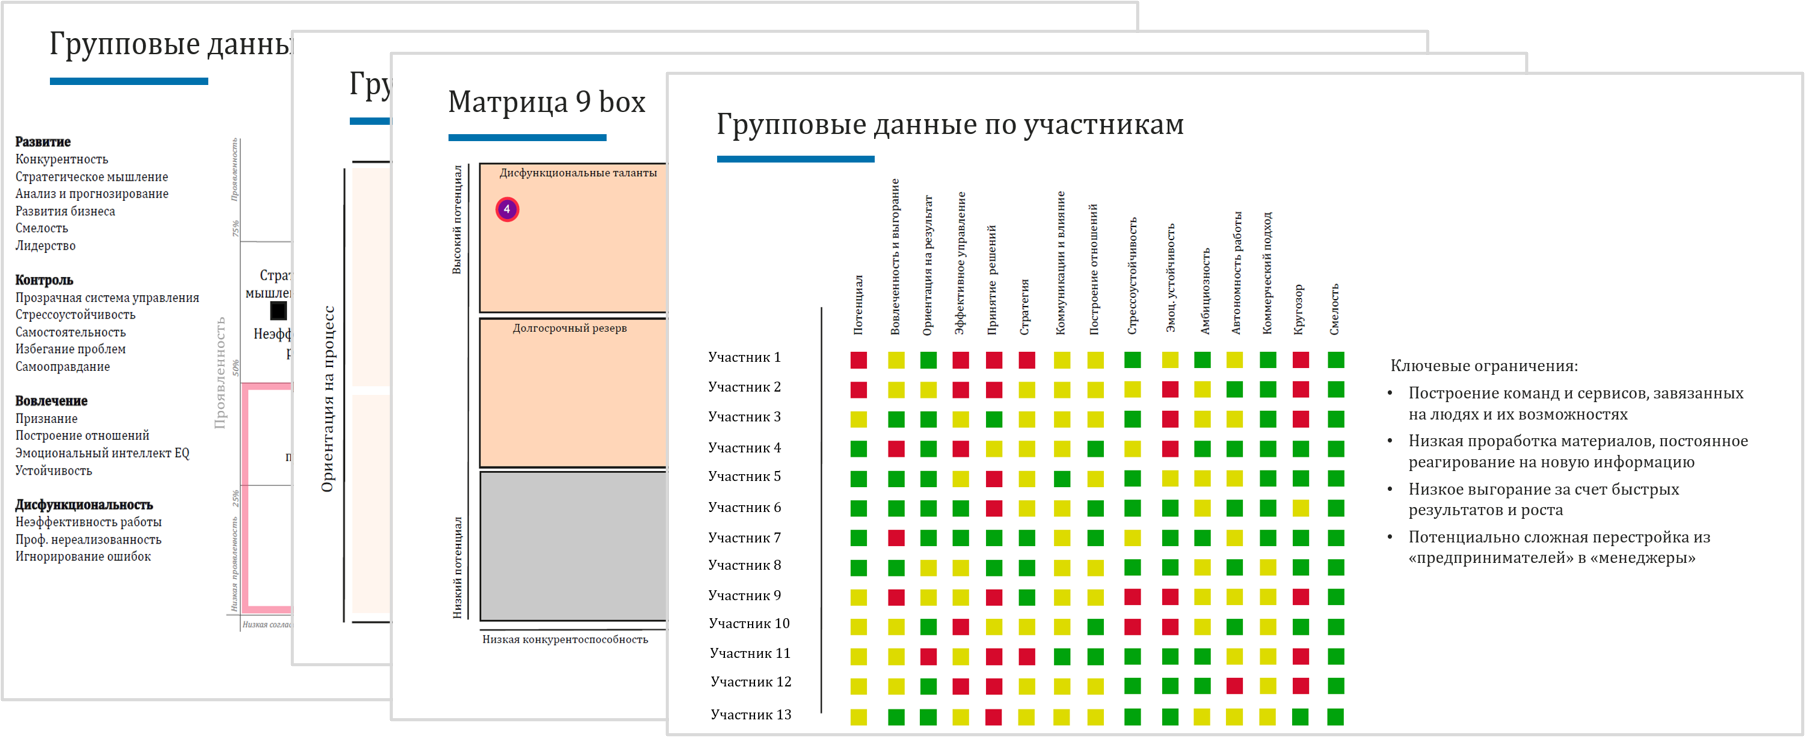Click the 'Вовлеченность и выгорание' column header

pyautogui.click(x=895, y=257)
